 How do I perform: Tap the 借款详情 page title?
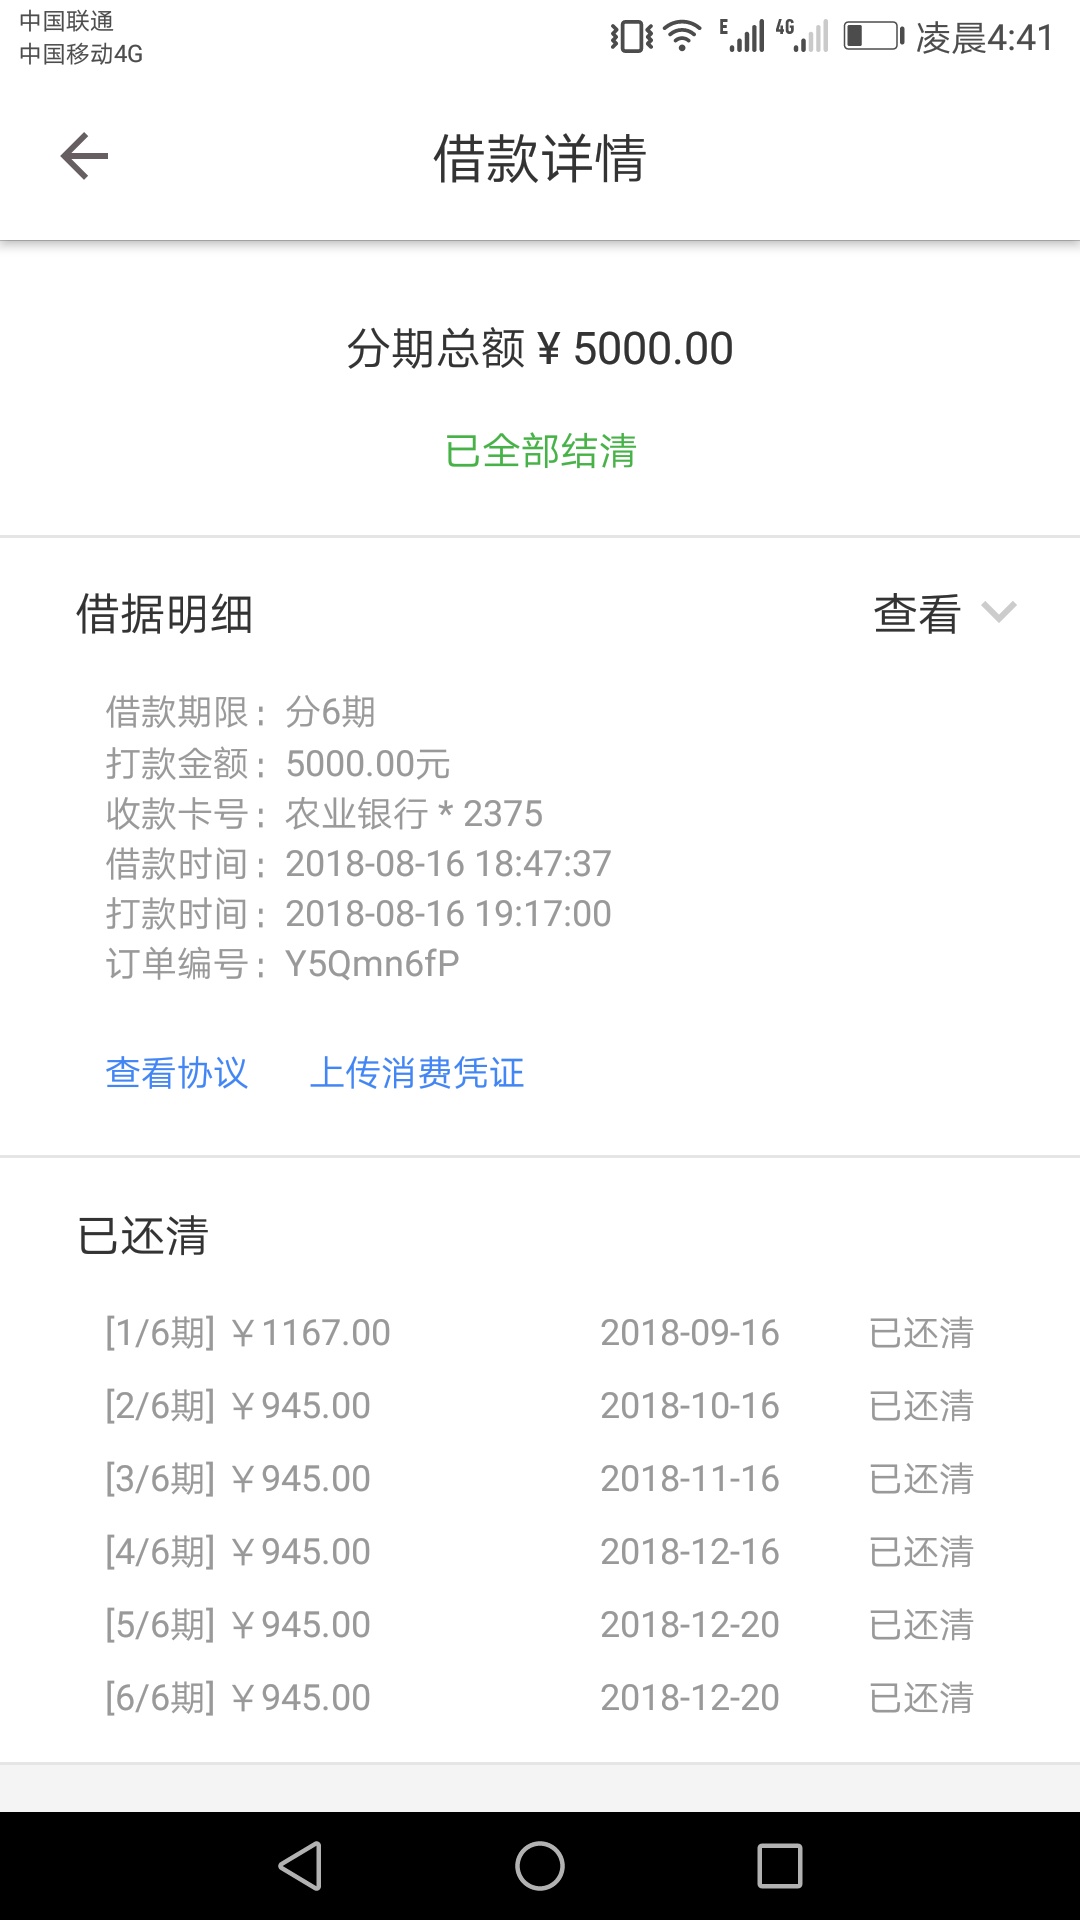[540, 158]
